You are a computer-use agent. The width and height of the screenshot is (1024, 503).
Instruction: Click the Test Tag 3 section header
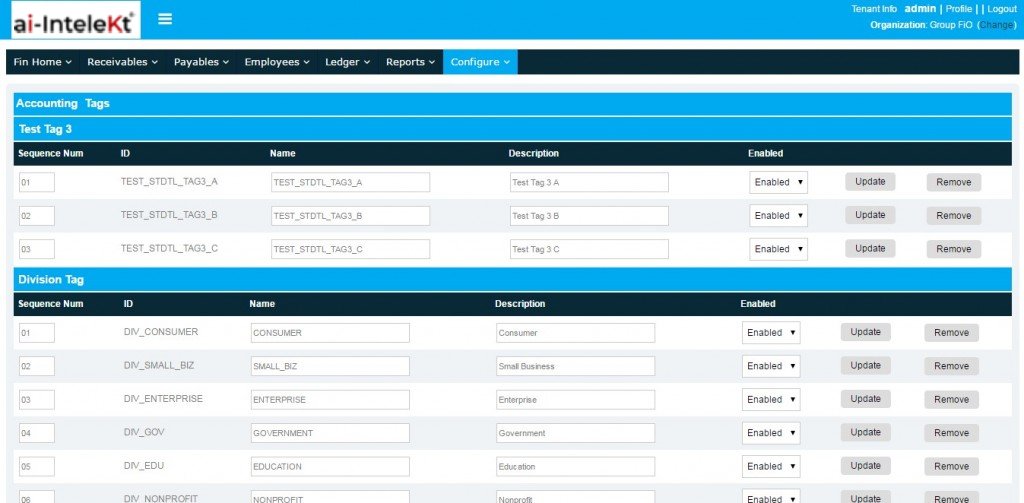512,129
